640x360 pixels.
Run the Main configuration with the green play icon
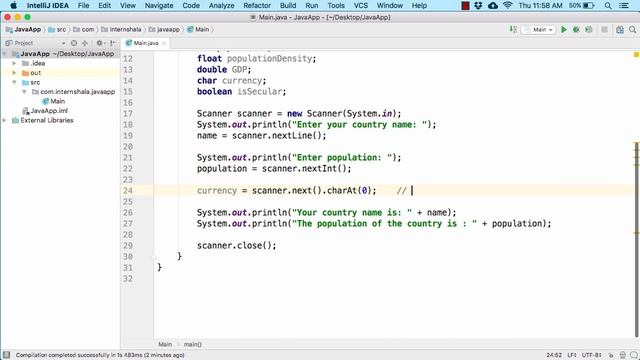pyautogui.click(x=564, y=29)
